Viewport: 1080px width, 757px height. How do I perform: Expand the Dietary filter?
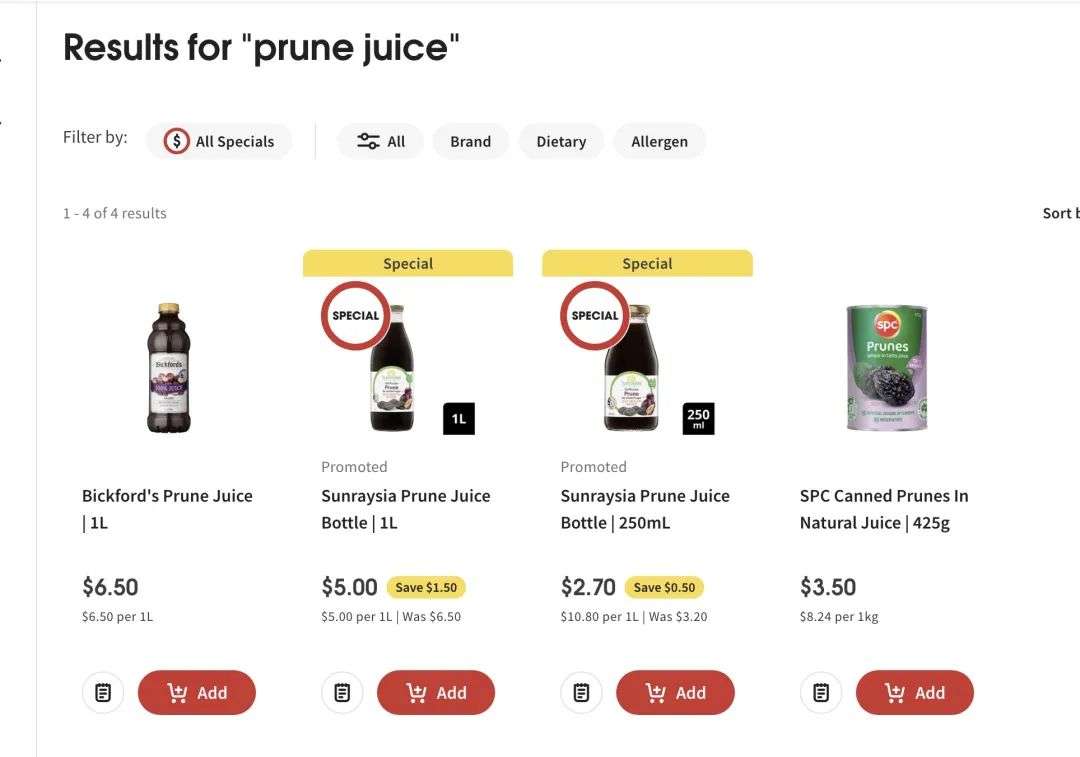(x=561, y=141)
